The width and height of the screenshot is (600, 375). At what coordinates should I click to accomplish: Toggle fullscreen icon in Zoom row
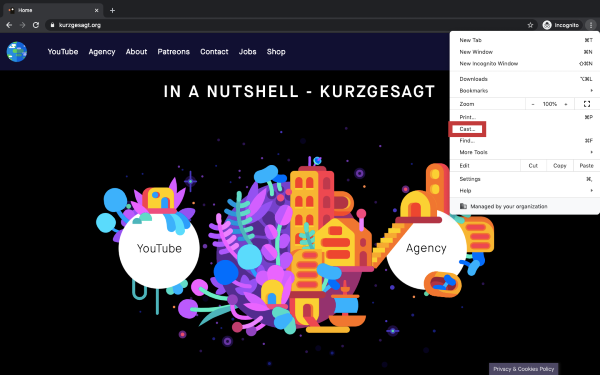[587, 104]
